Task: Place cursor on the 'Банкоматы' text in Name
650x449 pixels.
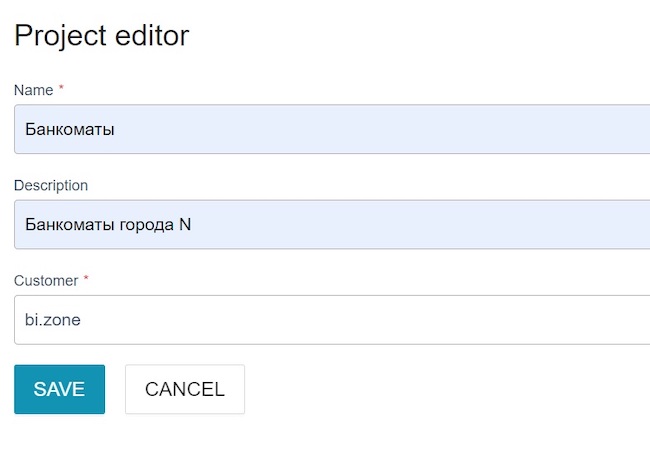Action: coord(70,129)
